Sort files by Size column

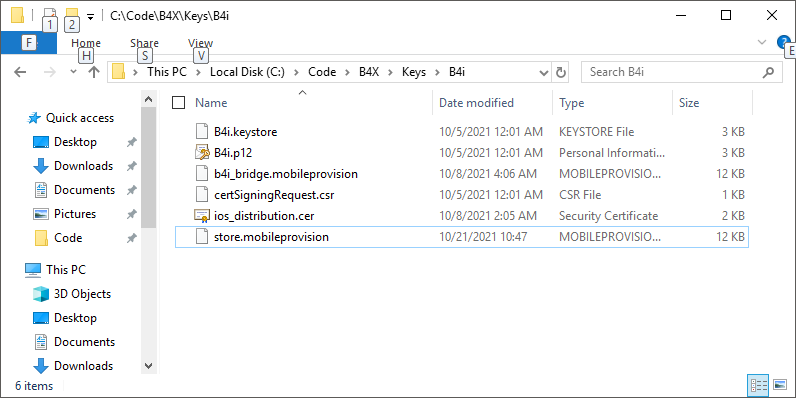689,103
